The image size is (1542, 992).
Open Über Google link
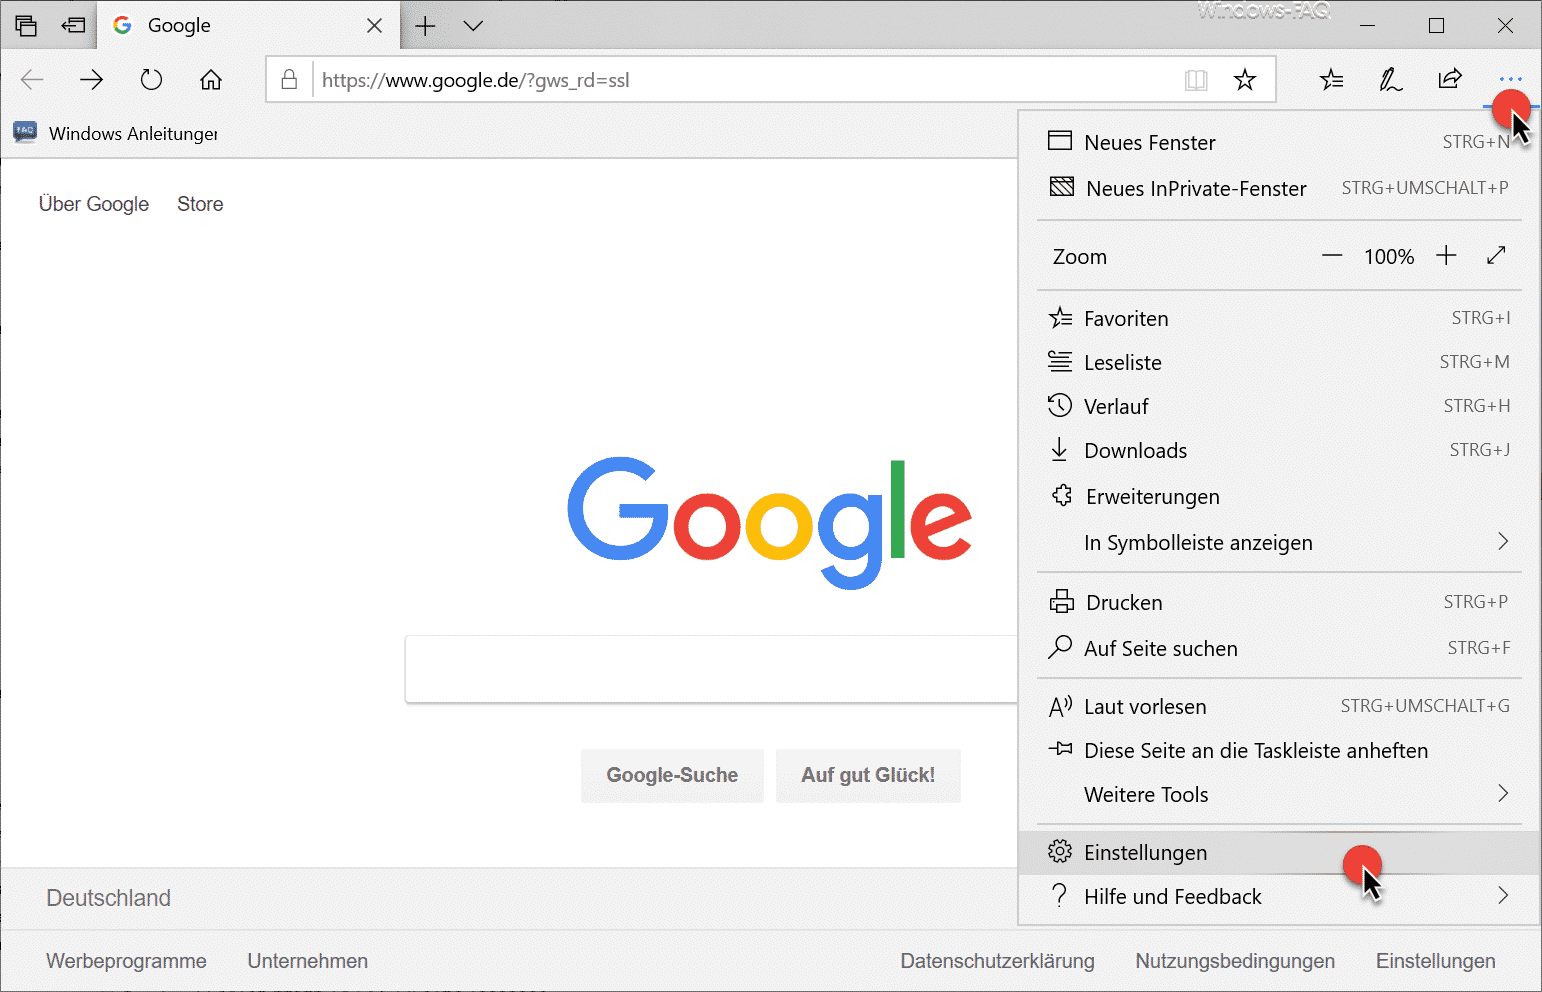click(x=94, y=204)
